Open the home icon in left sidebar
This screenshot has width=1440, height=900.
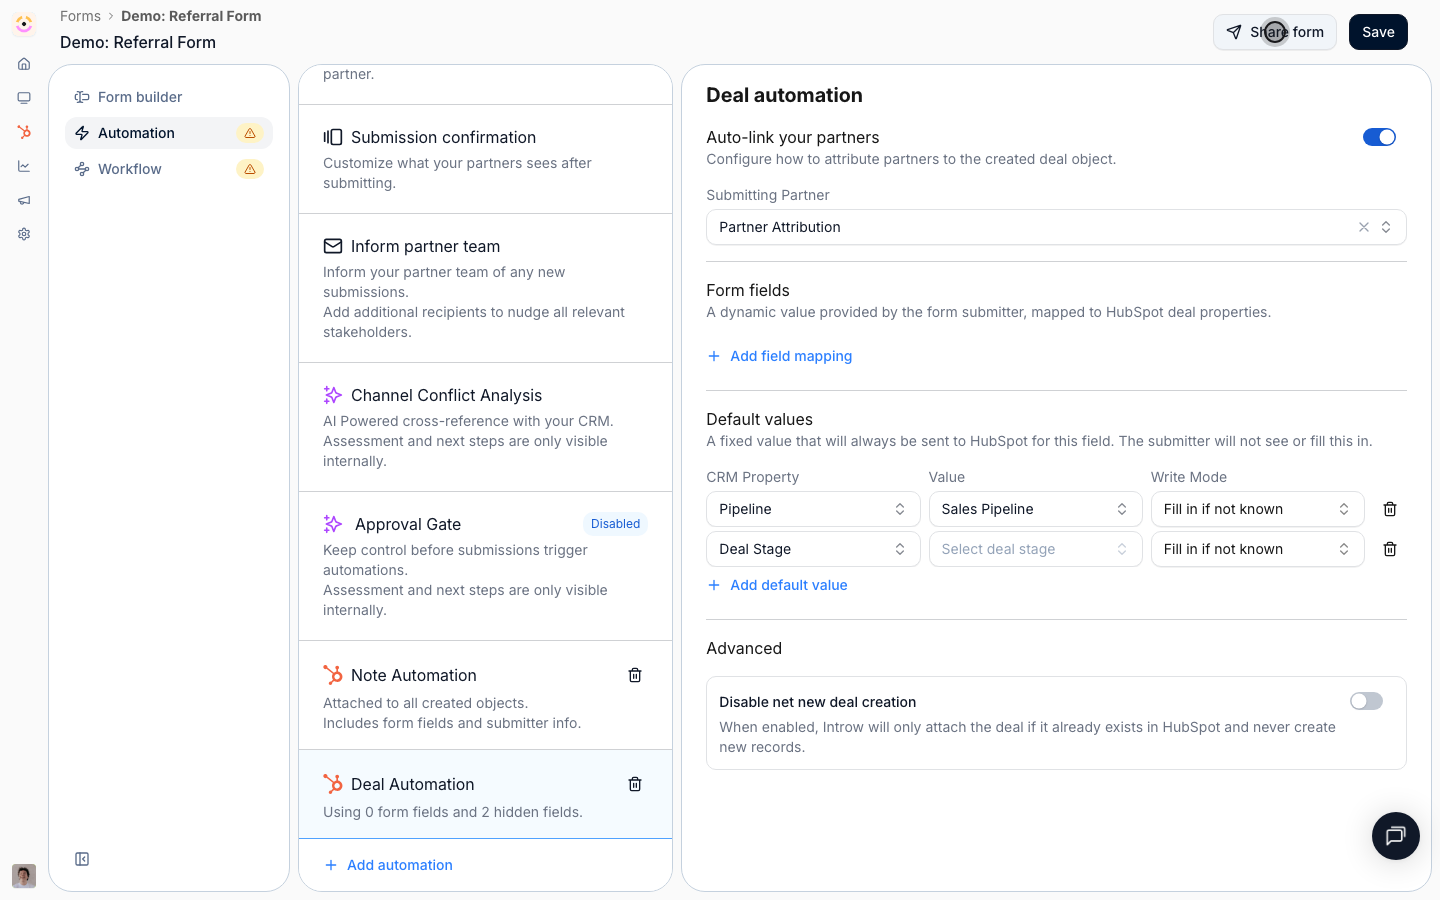(24, 64)
